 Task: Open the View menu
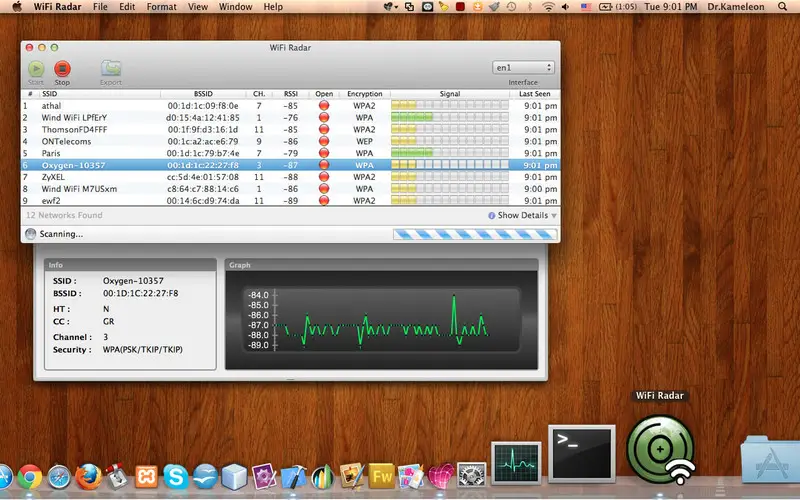click(x=197, y=7)
